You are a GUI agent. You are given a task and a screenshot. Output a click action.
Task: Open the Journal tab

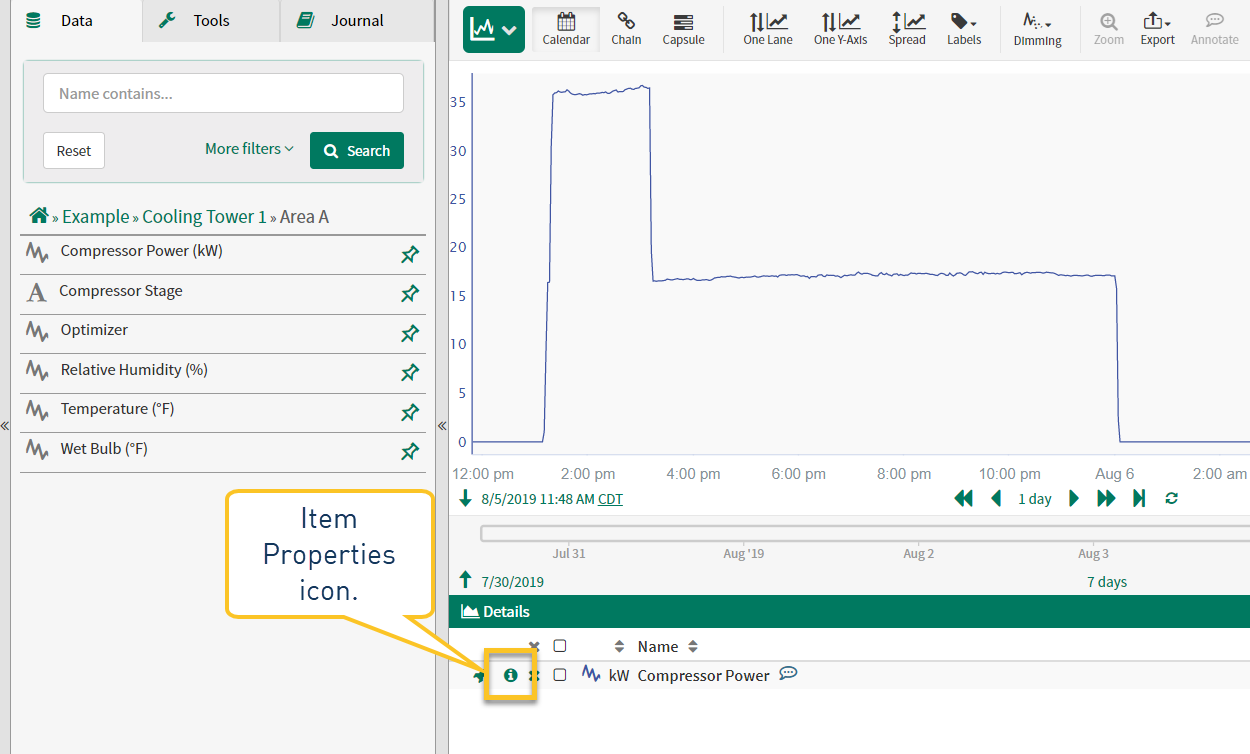[357, 20]
